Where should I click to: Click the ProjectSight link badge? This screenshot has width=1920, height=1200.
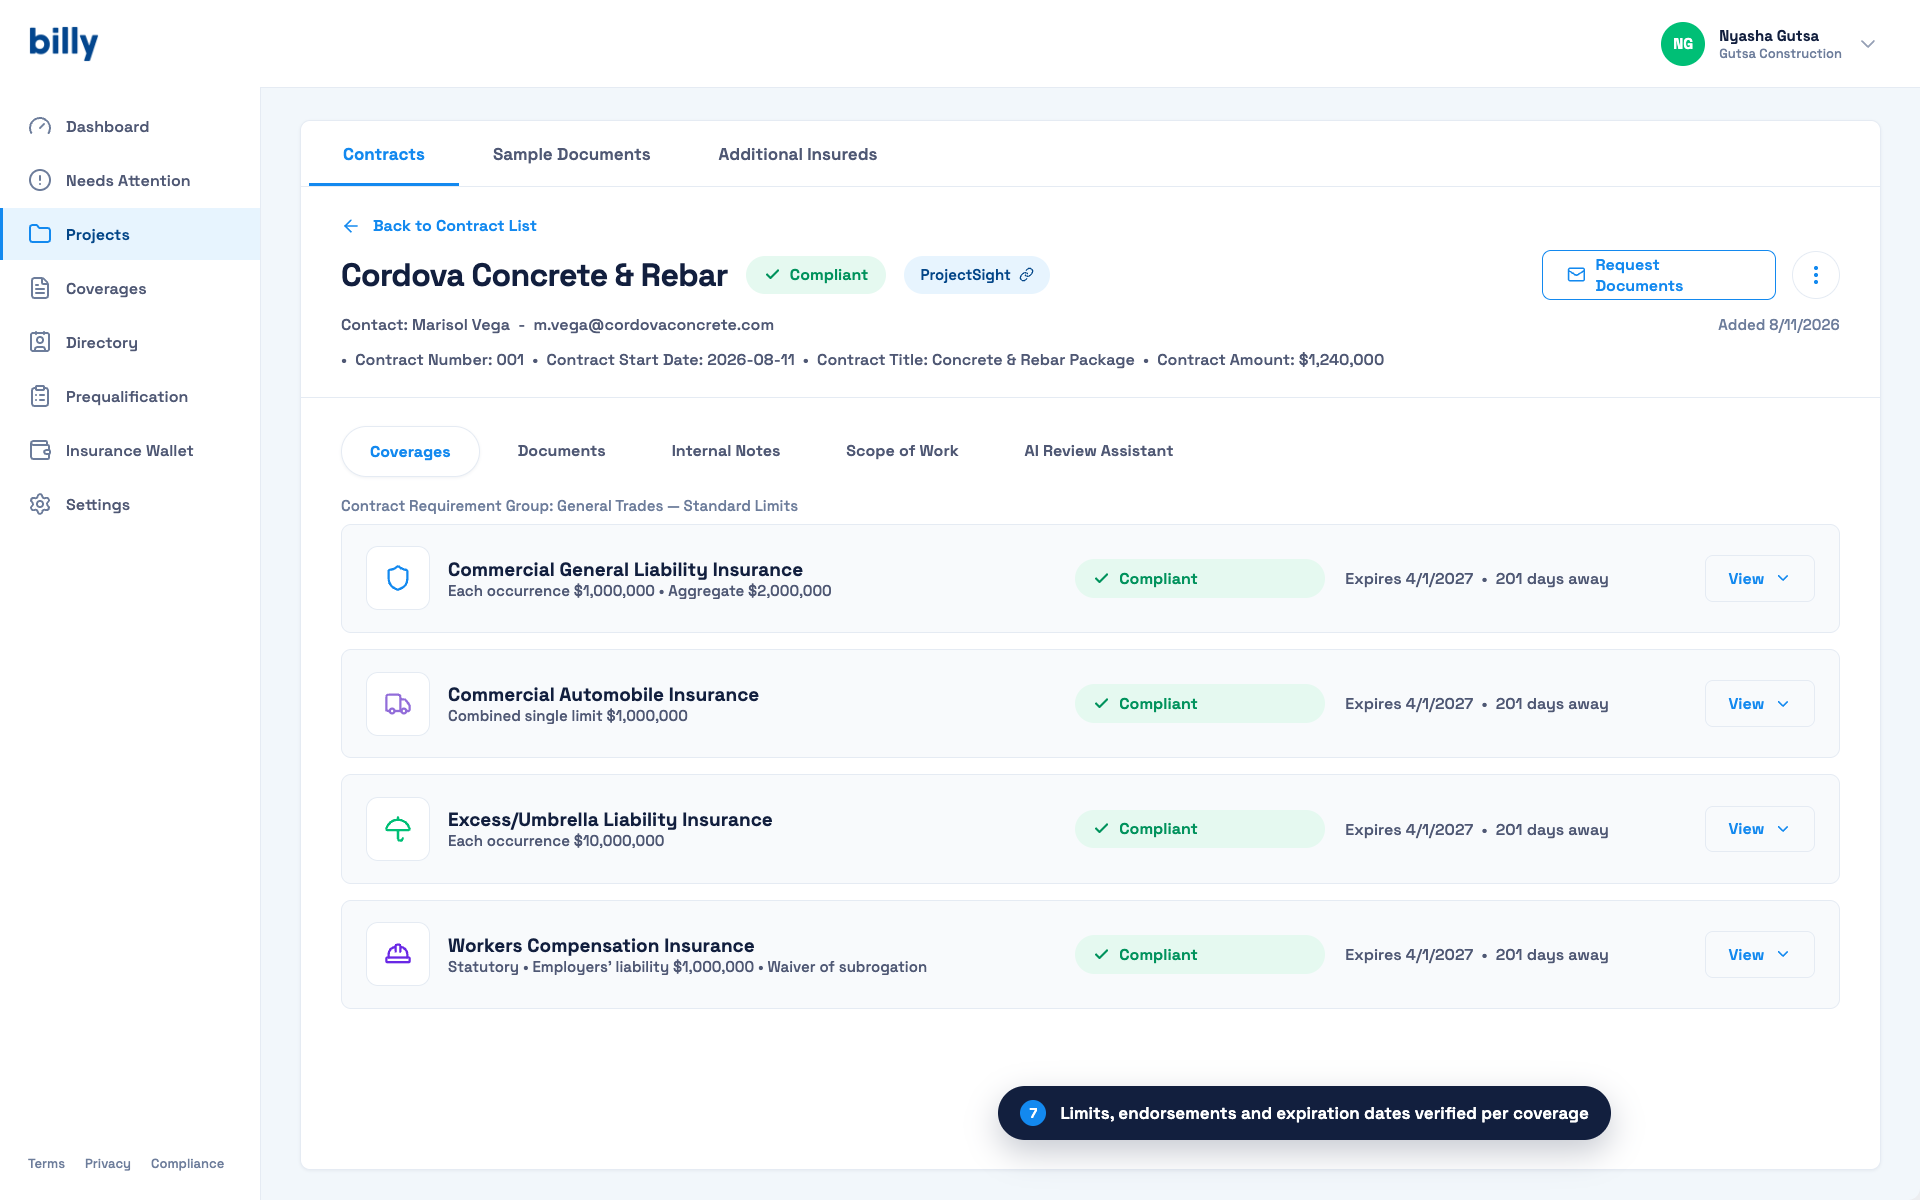tap(976, 275)
